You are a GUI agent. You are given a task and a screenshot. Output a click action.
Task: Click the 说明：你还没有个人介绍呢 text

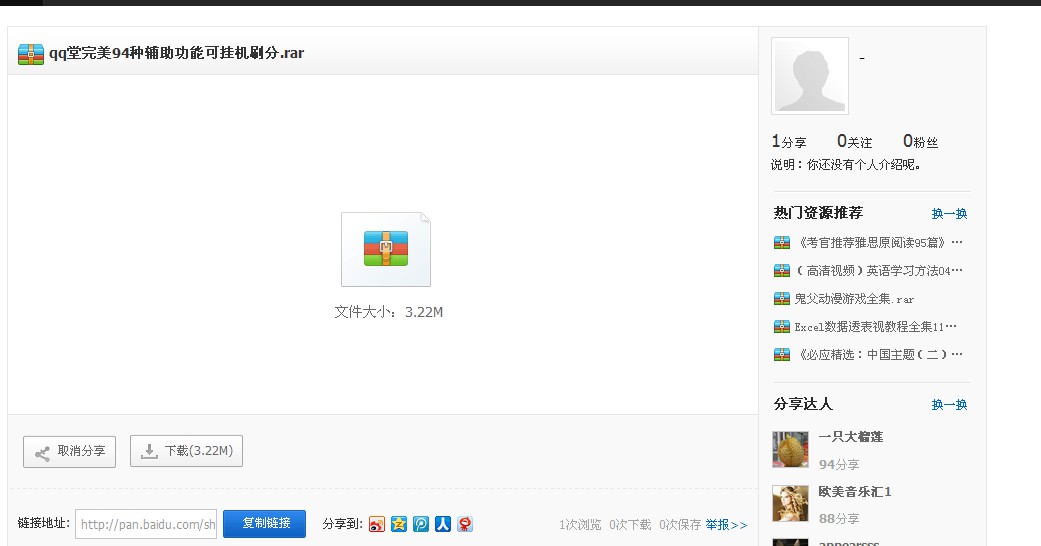pyautogui.click(x=846, y=165)
